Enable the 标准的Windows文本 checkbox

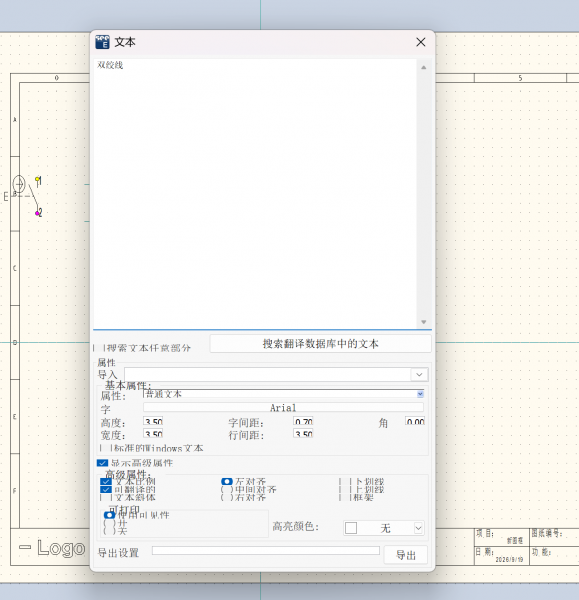tap(105, 448)
